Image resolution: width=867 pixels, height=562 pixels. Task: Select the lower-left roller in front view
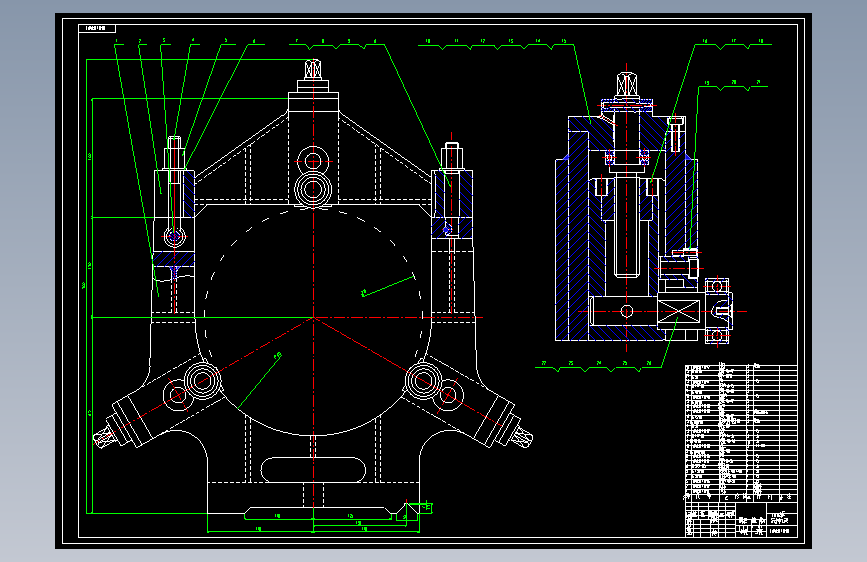tap(202, 381)
